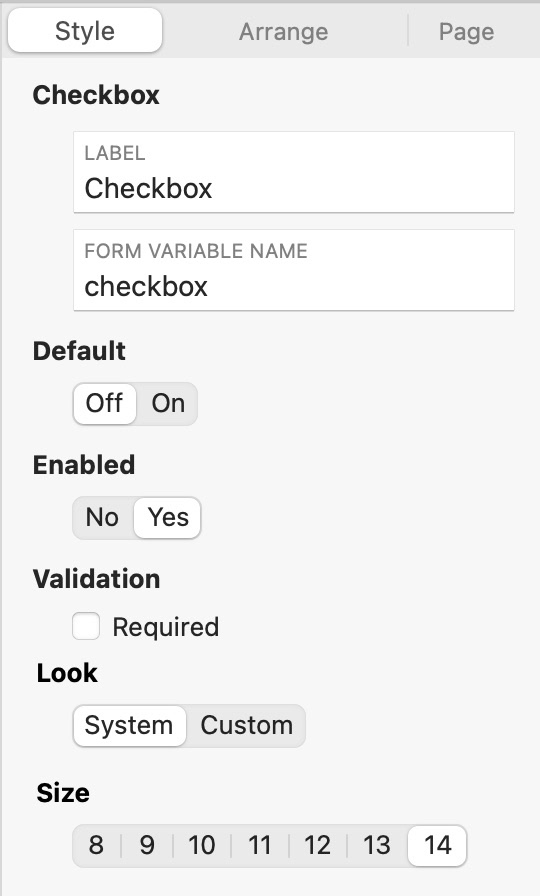Set Enabled to Yes
This screenshot has height=896, width=540.
pos(167,517)
